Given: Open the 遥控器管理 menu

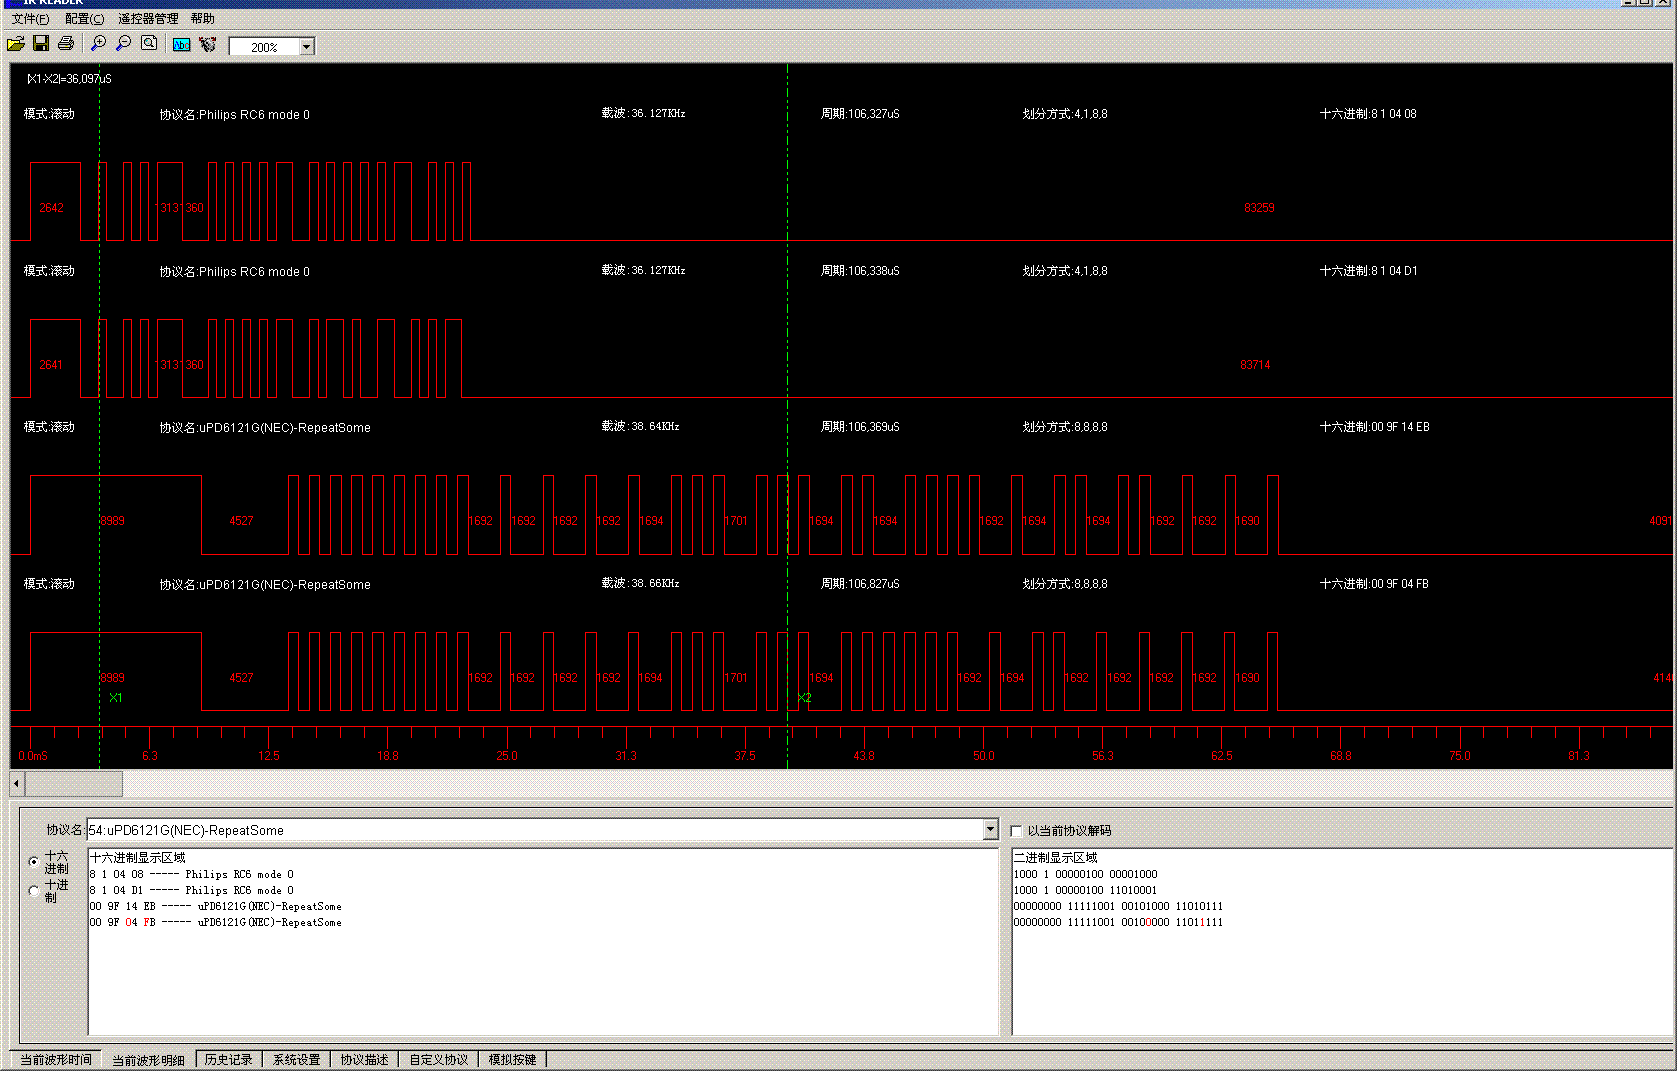Looking at the screenshot, I should point(148,19).
